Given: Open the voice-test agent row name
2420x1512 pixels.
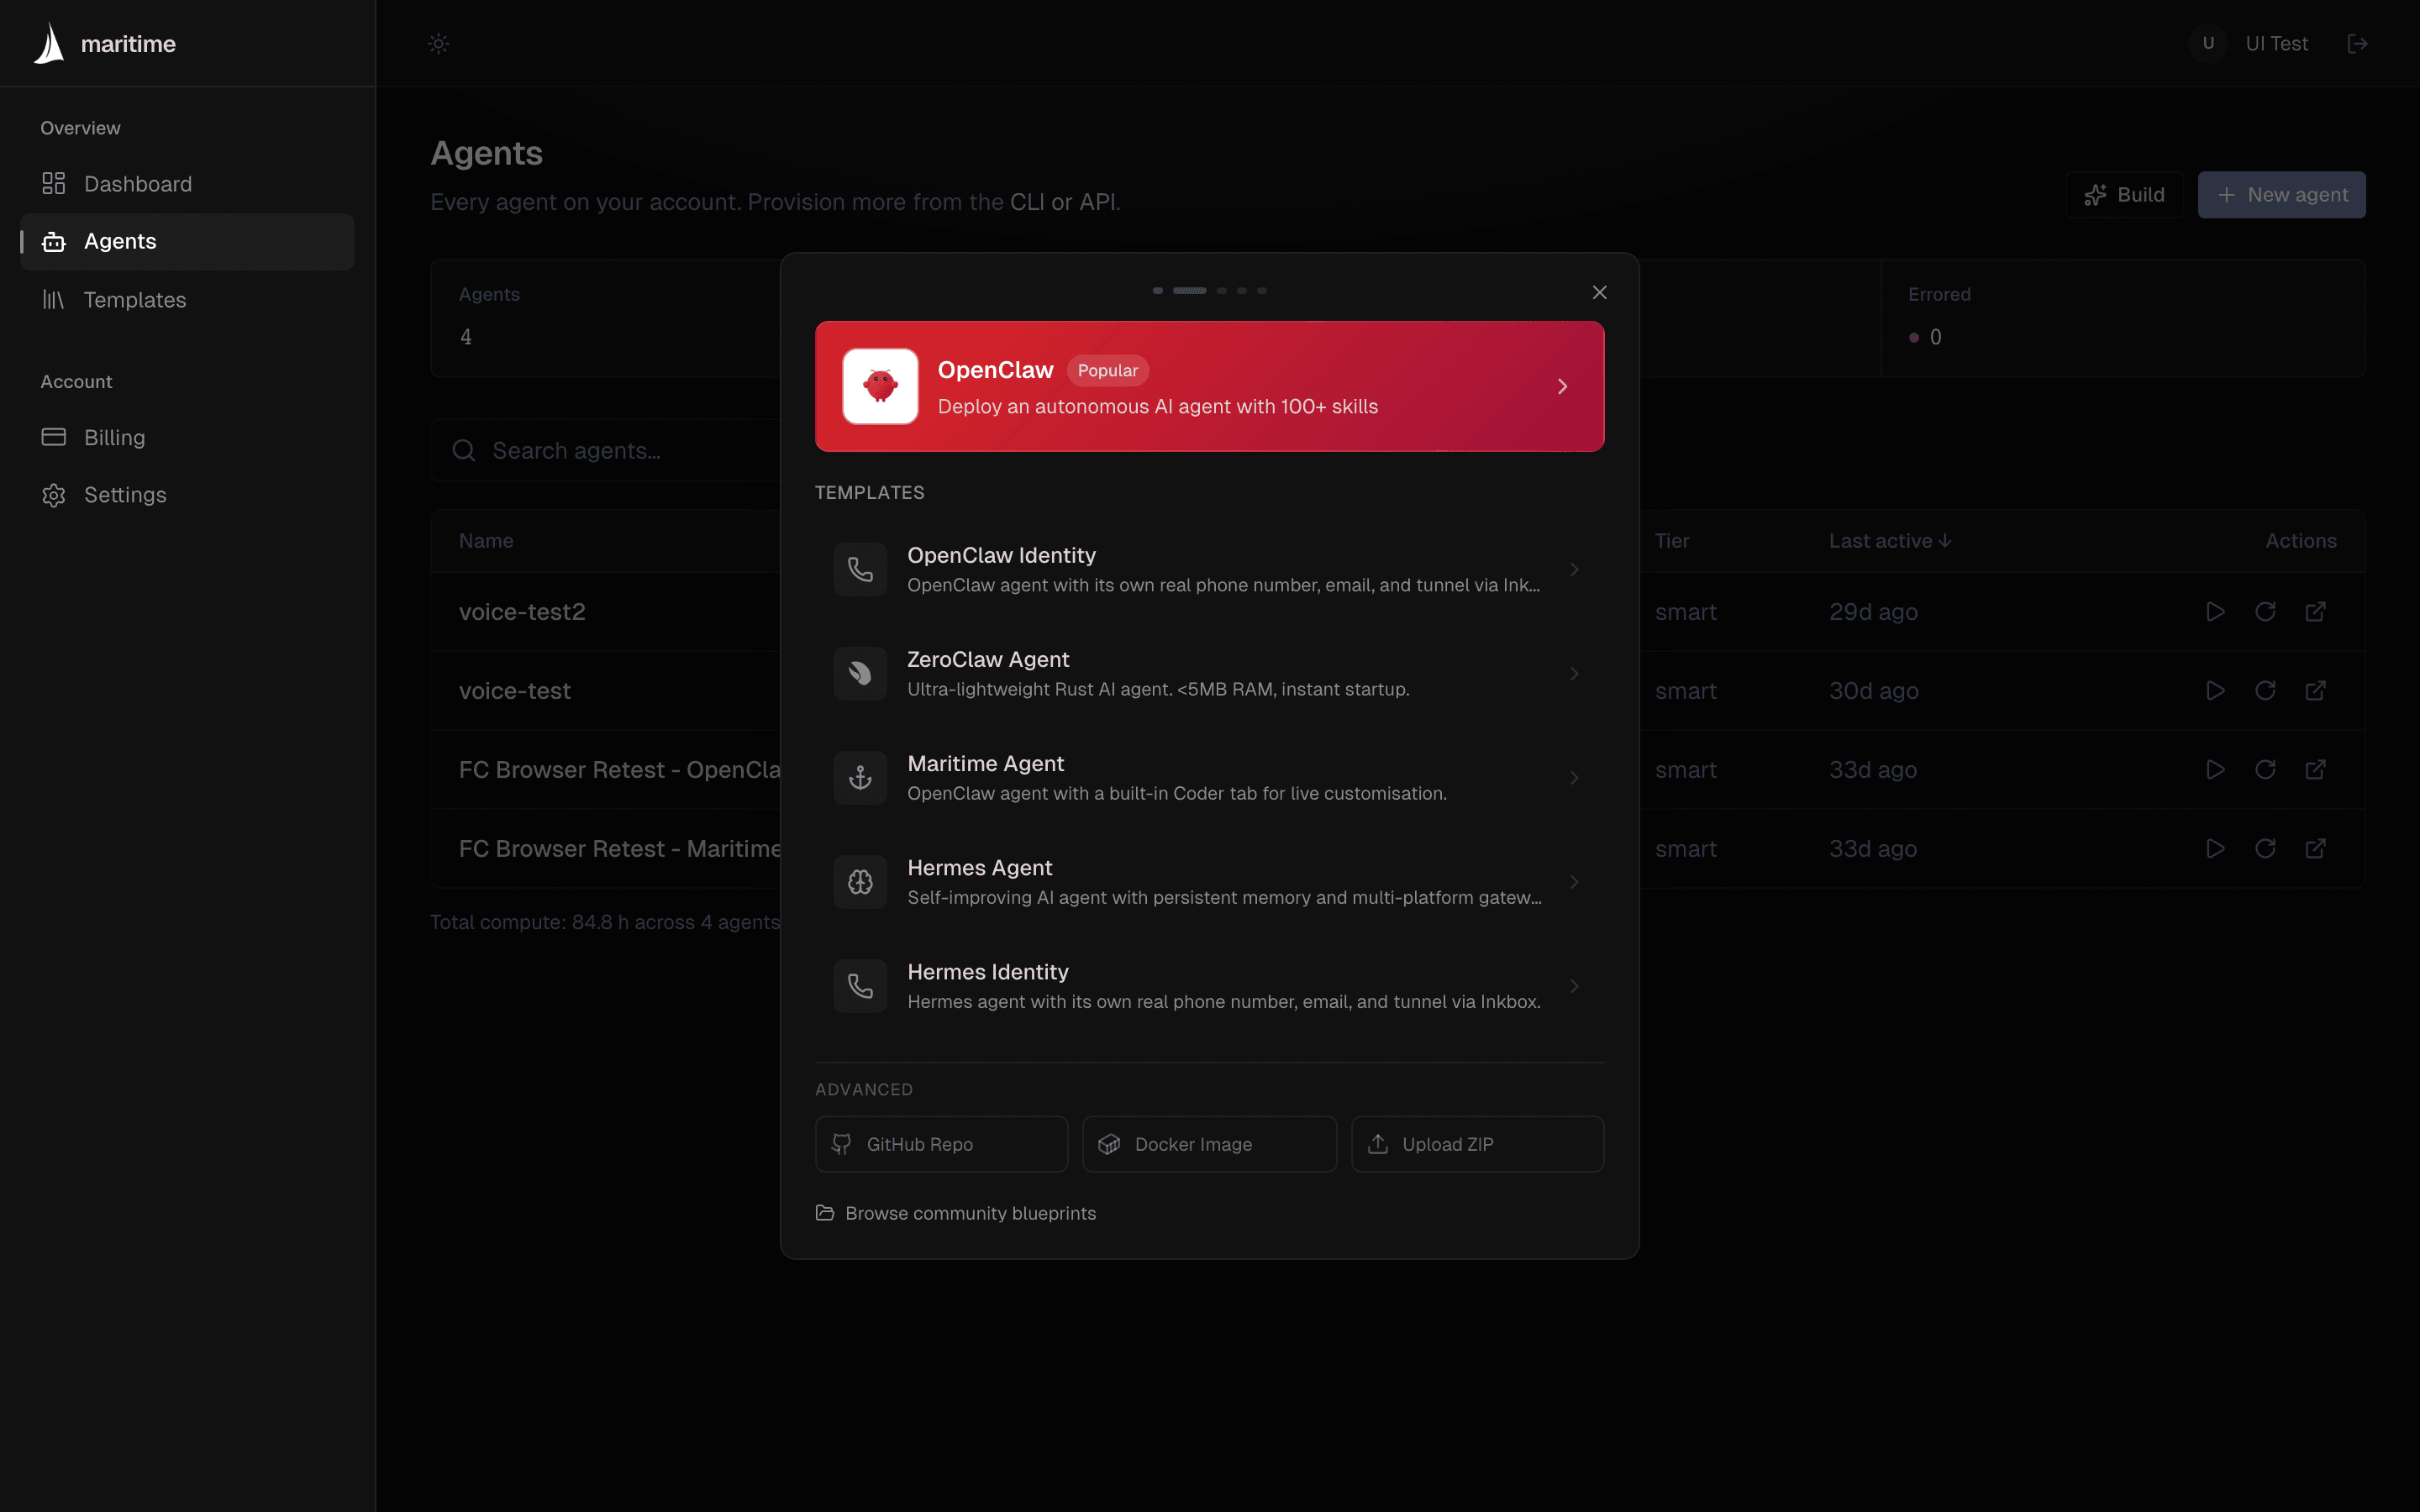Looking at the screenshot, I should pyautogui.click(x=514, y=691).
